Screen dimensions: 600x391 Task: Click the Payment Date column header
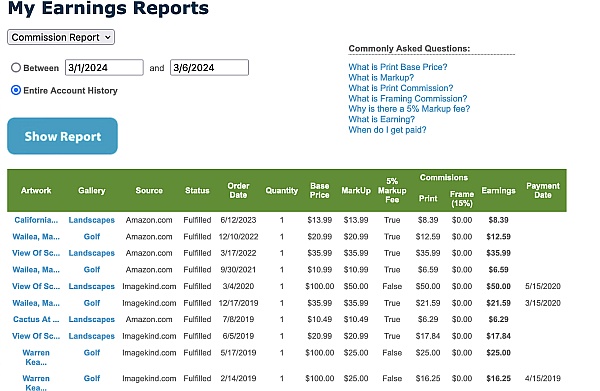coord(543,191)
